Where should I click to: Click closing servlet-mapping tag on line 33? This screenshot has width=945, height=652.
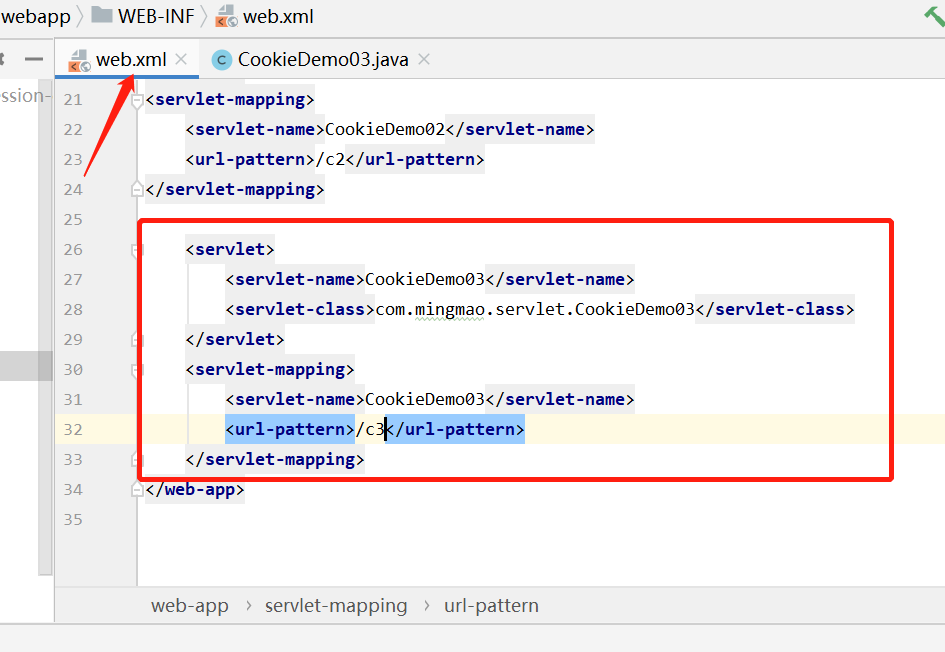275,459
